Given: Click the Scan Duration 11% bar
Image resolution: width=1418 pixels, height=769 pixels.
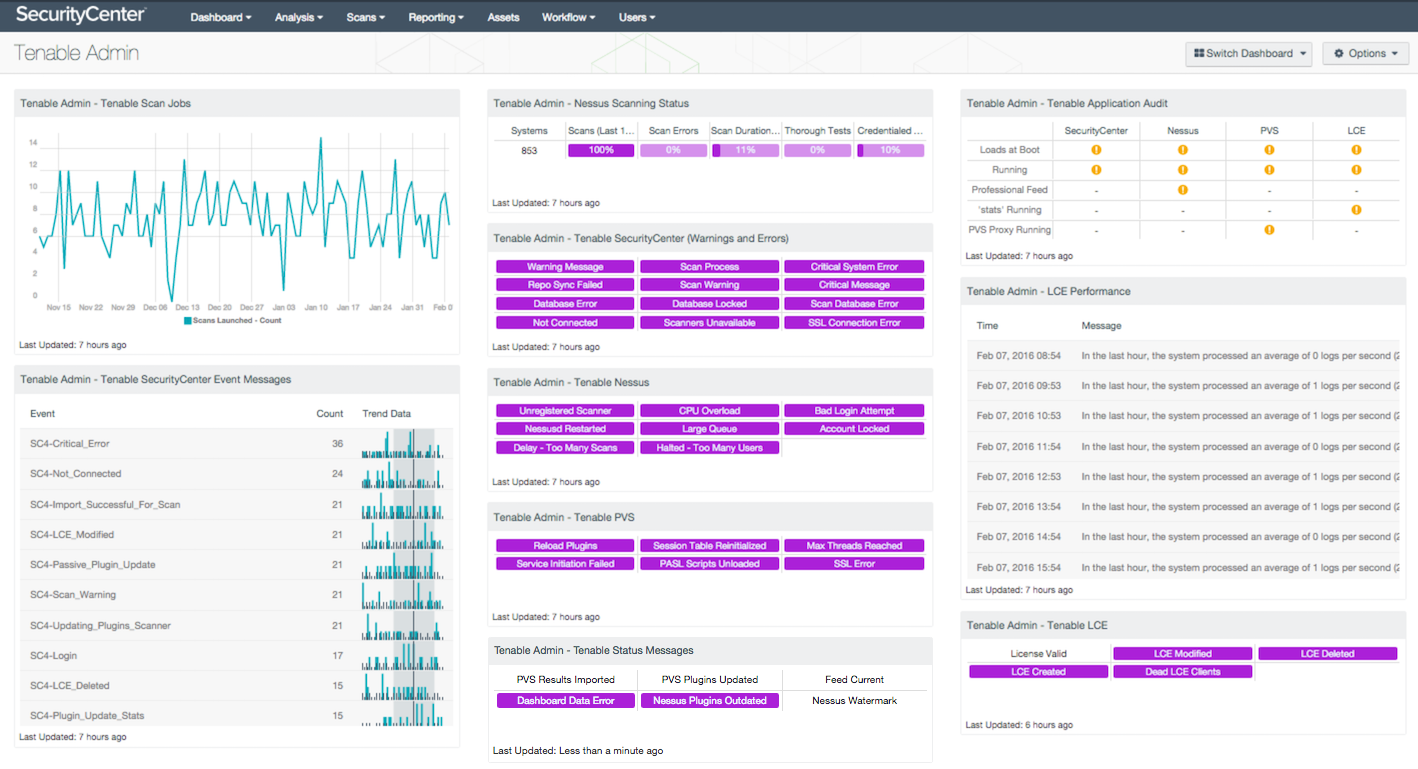Looking at the screenshot, I should [x=745, y=151].
